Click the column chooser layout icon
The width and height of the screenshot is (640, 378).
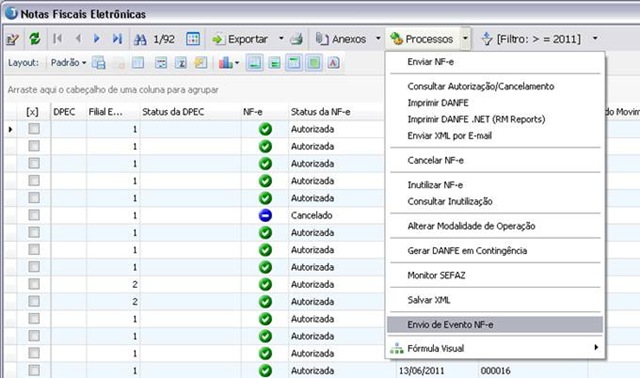138,63
